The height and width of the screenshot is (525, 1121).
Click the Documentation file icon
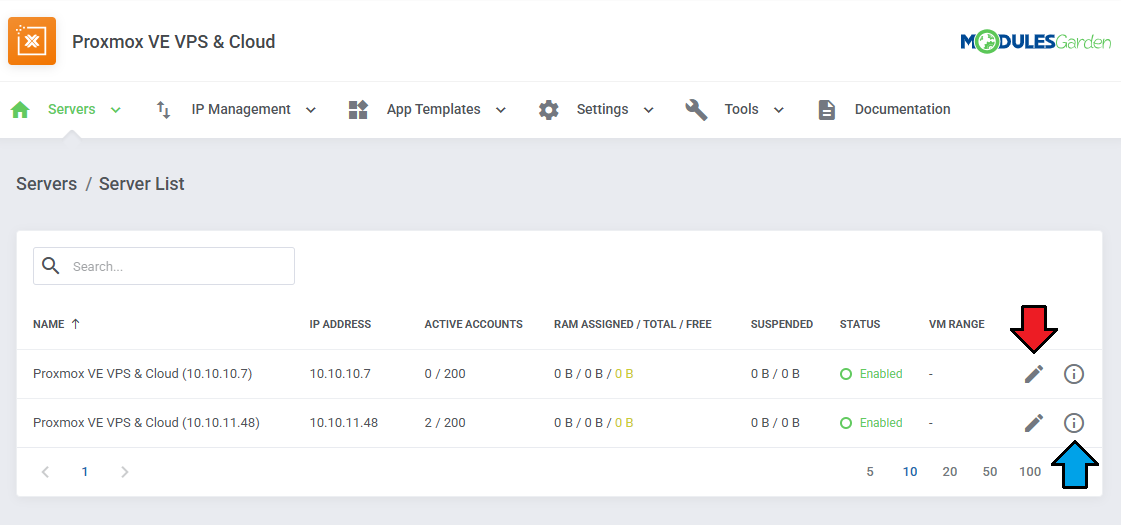coord(826,109)
